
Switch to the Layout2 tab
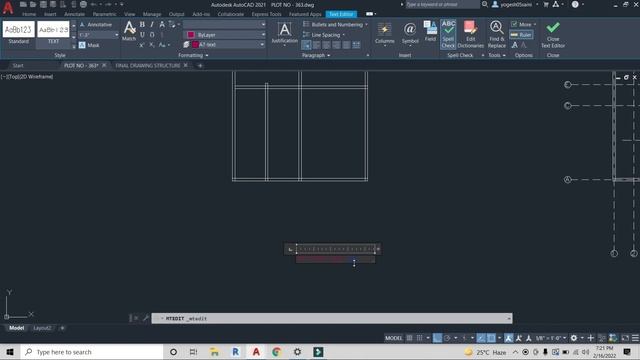coord(42,328)
